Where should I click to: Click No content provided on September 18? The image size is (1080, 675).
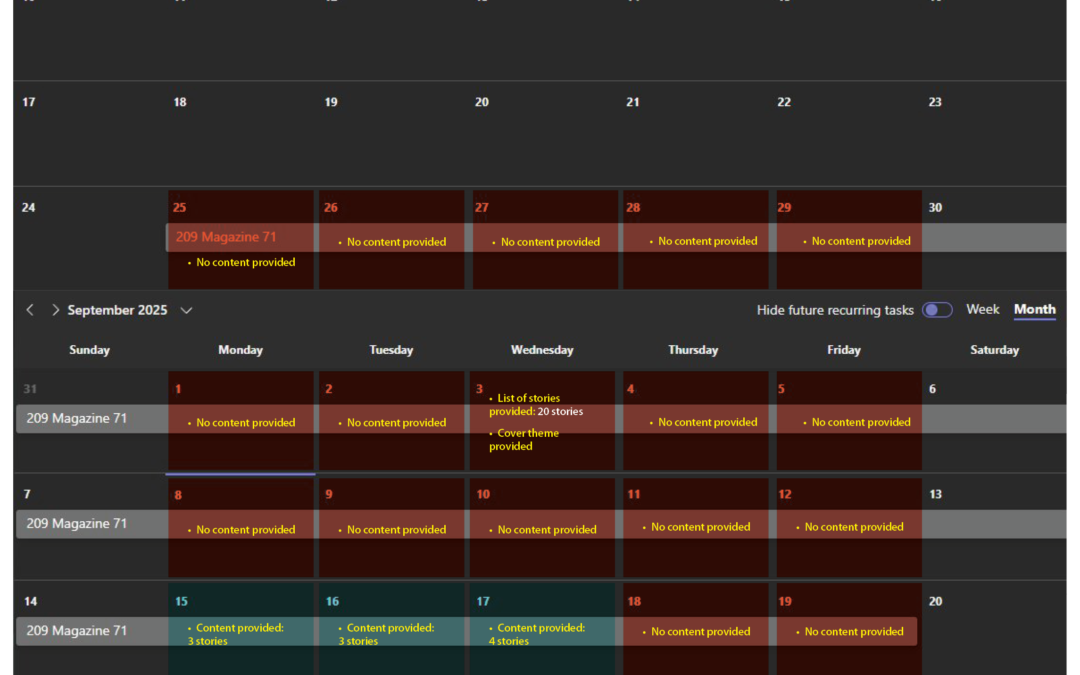pyautogui.click(x=700, y=632)
